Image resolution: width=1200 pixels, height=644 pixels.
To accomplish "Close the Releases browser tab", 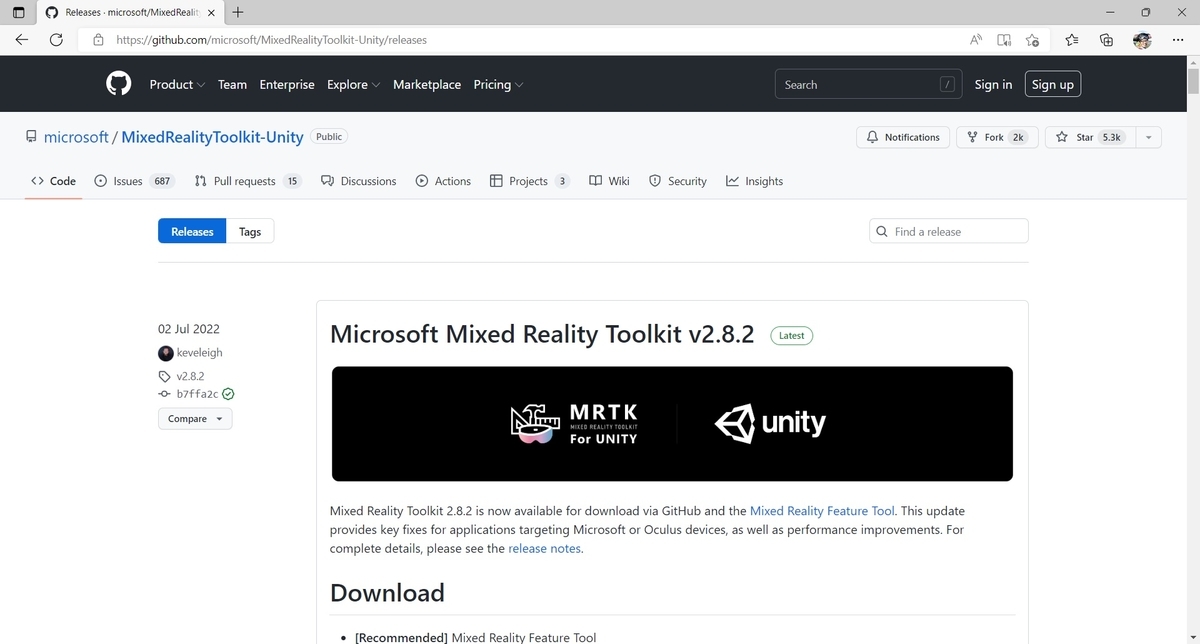I will coord(211,12).
